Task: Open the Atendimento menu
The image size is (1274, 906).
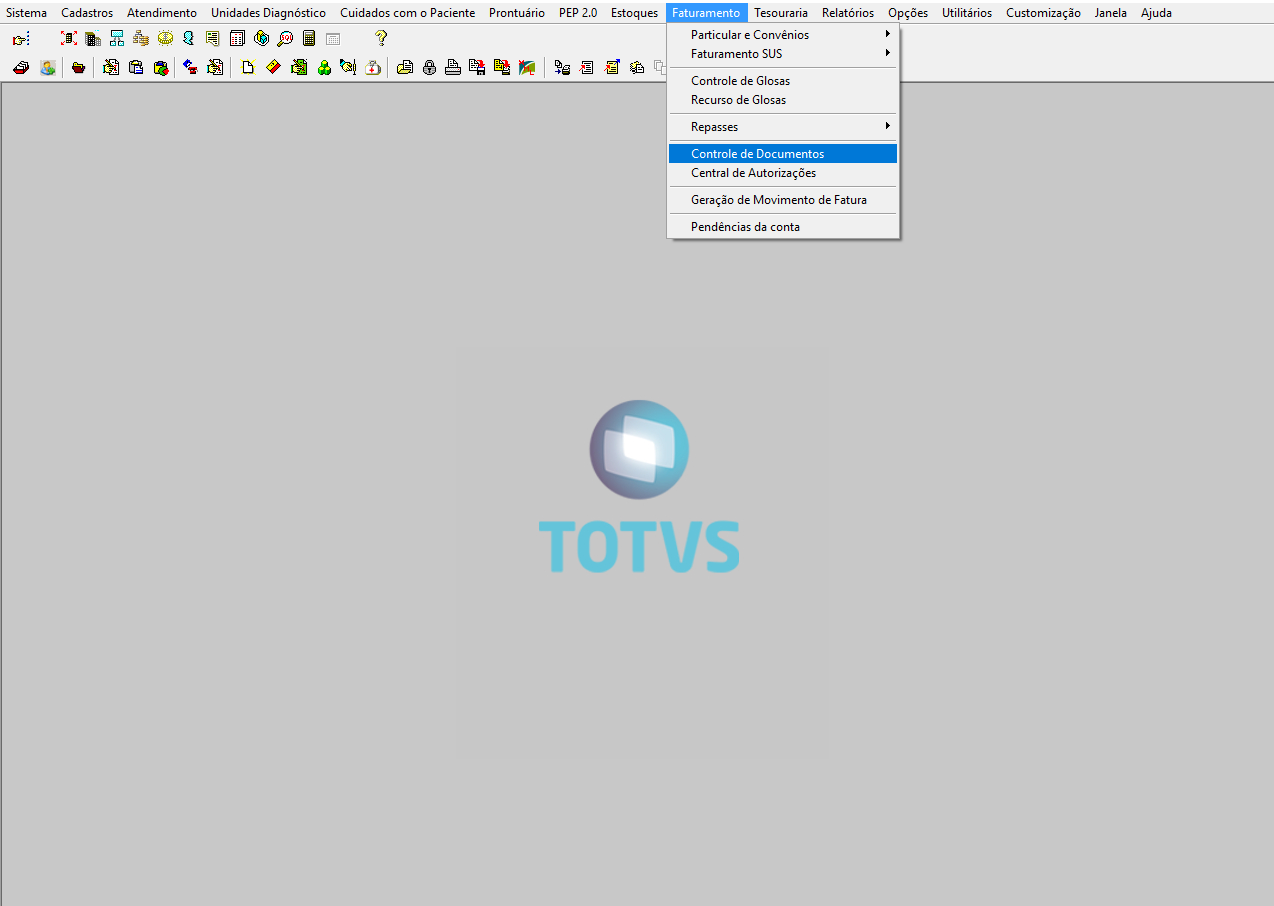Action: (x=162, y=13)
